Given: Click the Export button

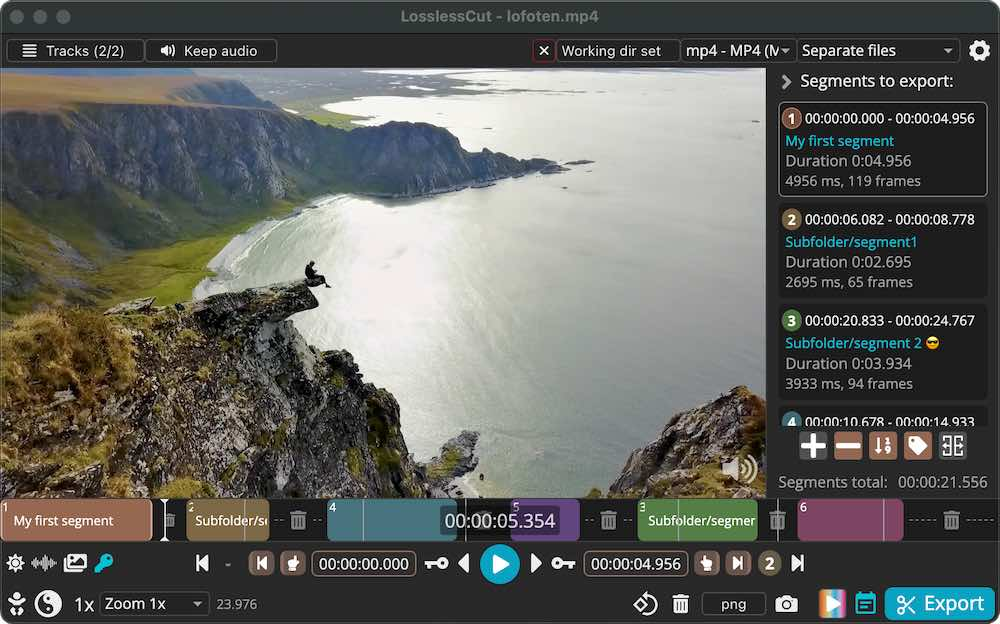Looking at the screenshot, I should click(x=939, y=604).
